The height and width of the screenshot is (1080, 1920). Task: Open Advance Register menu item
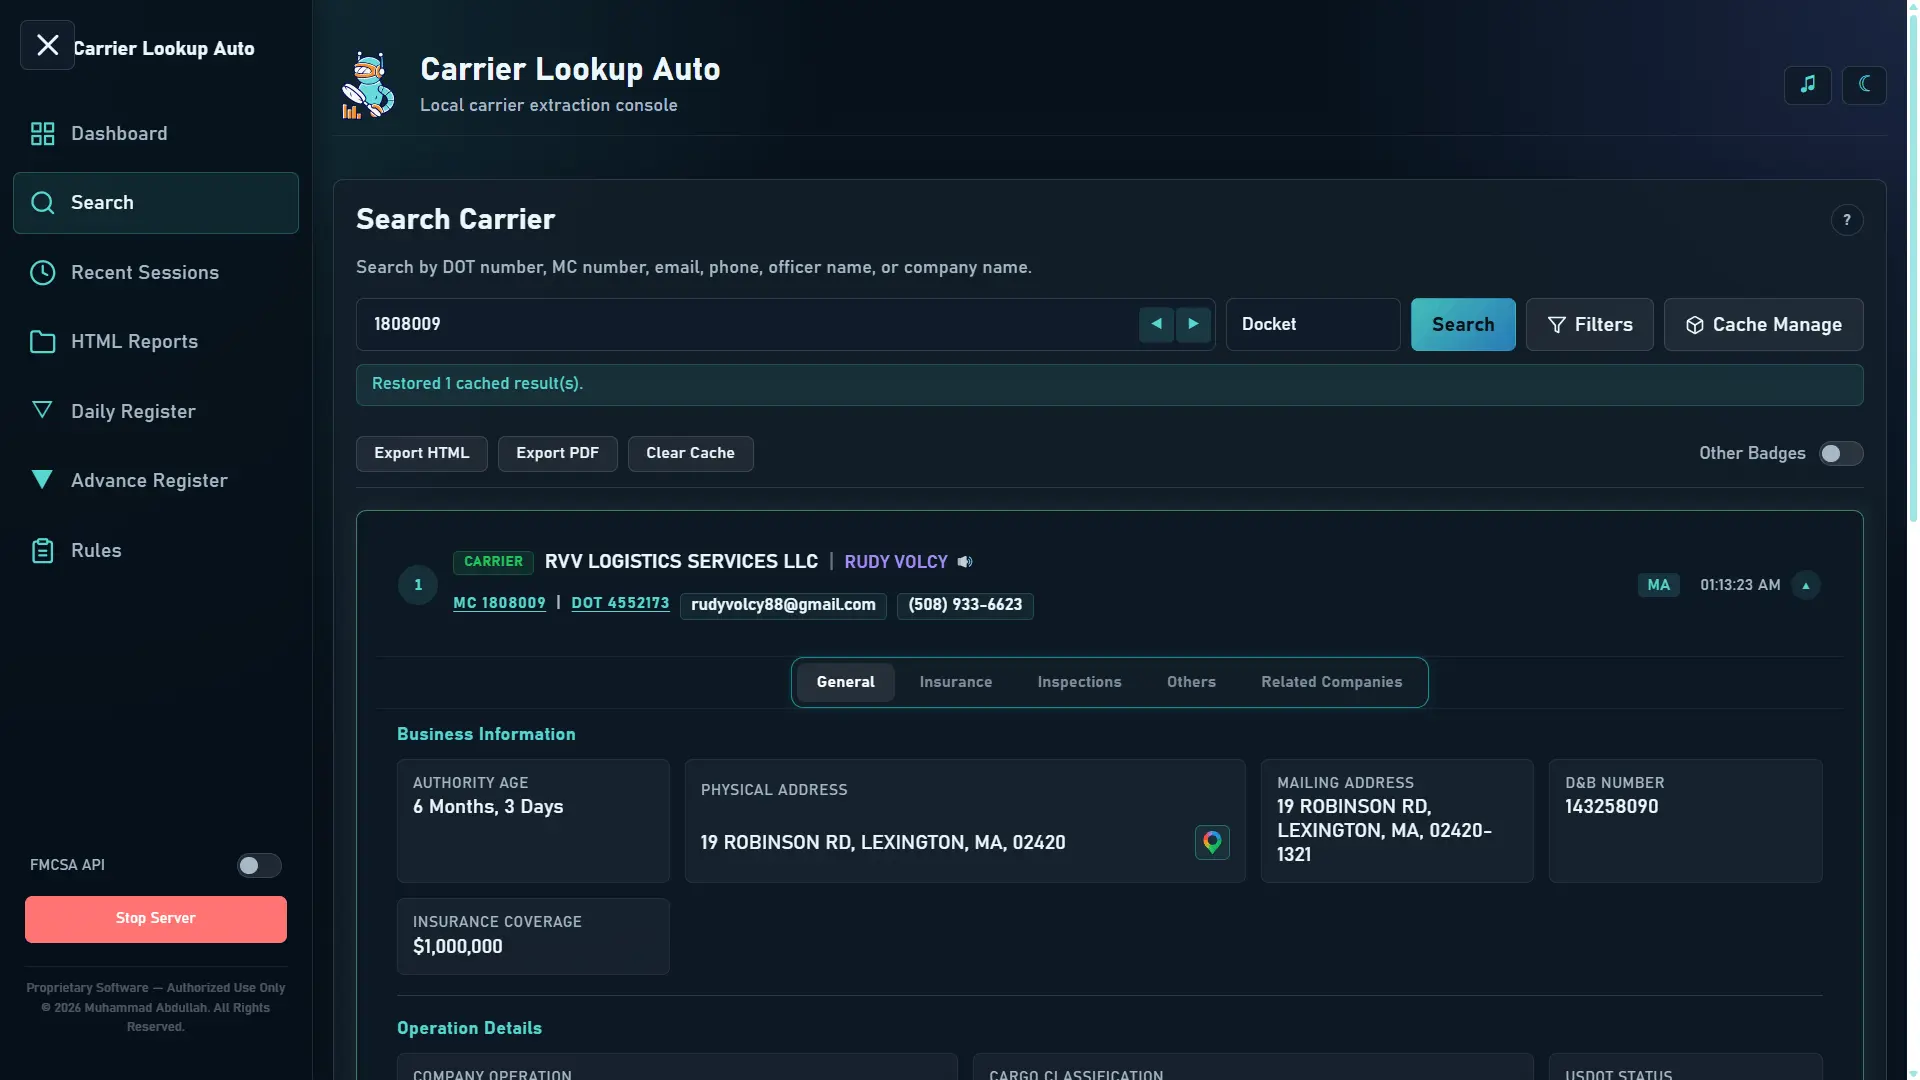point(156,481)
